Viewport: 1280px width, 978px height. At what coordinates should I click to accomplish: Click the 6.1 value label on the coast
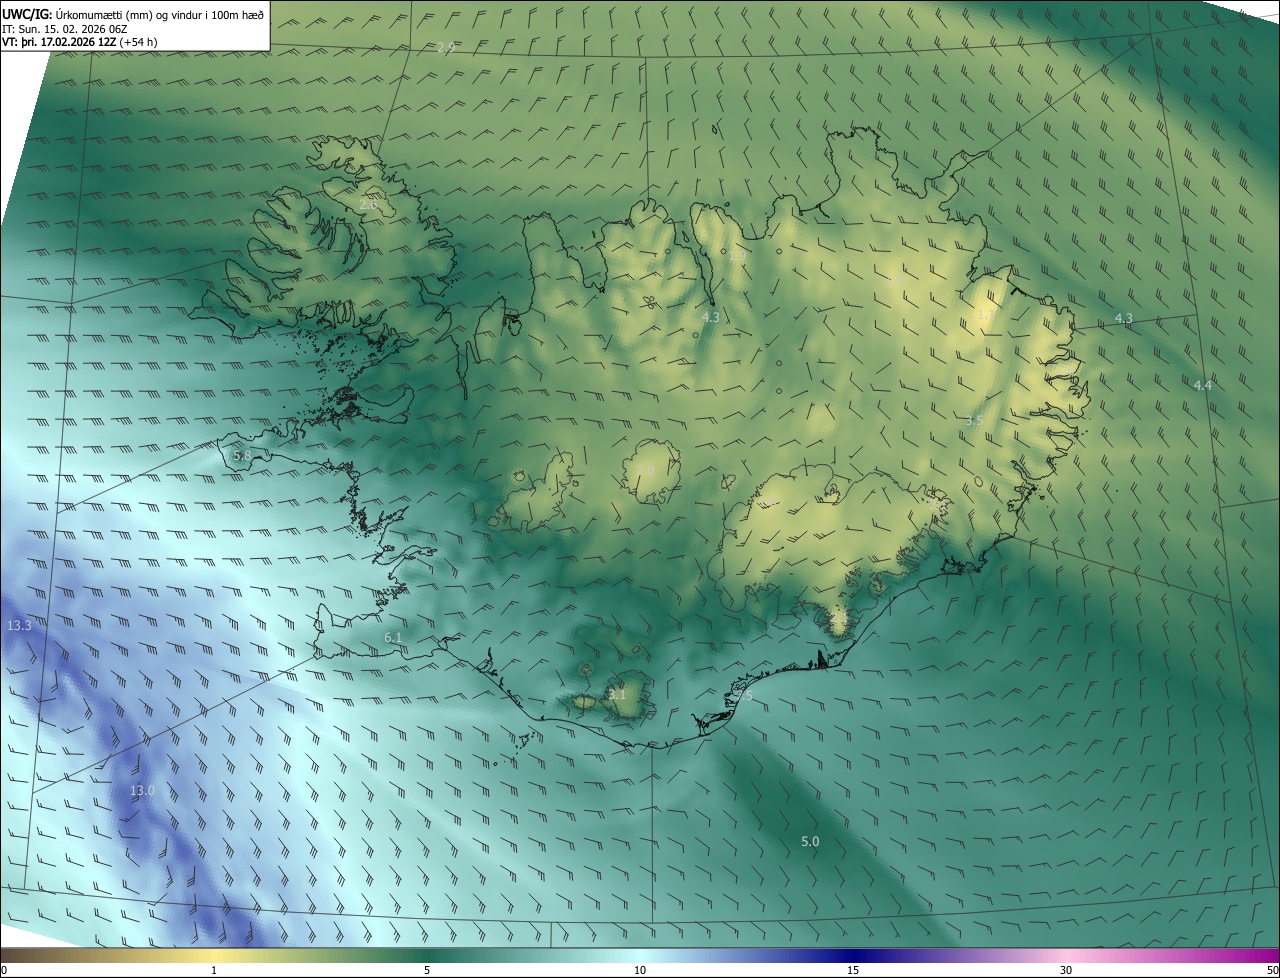pyautogui.click(x=393, y=637)
